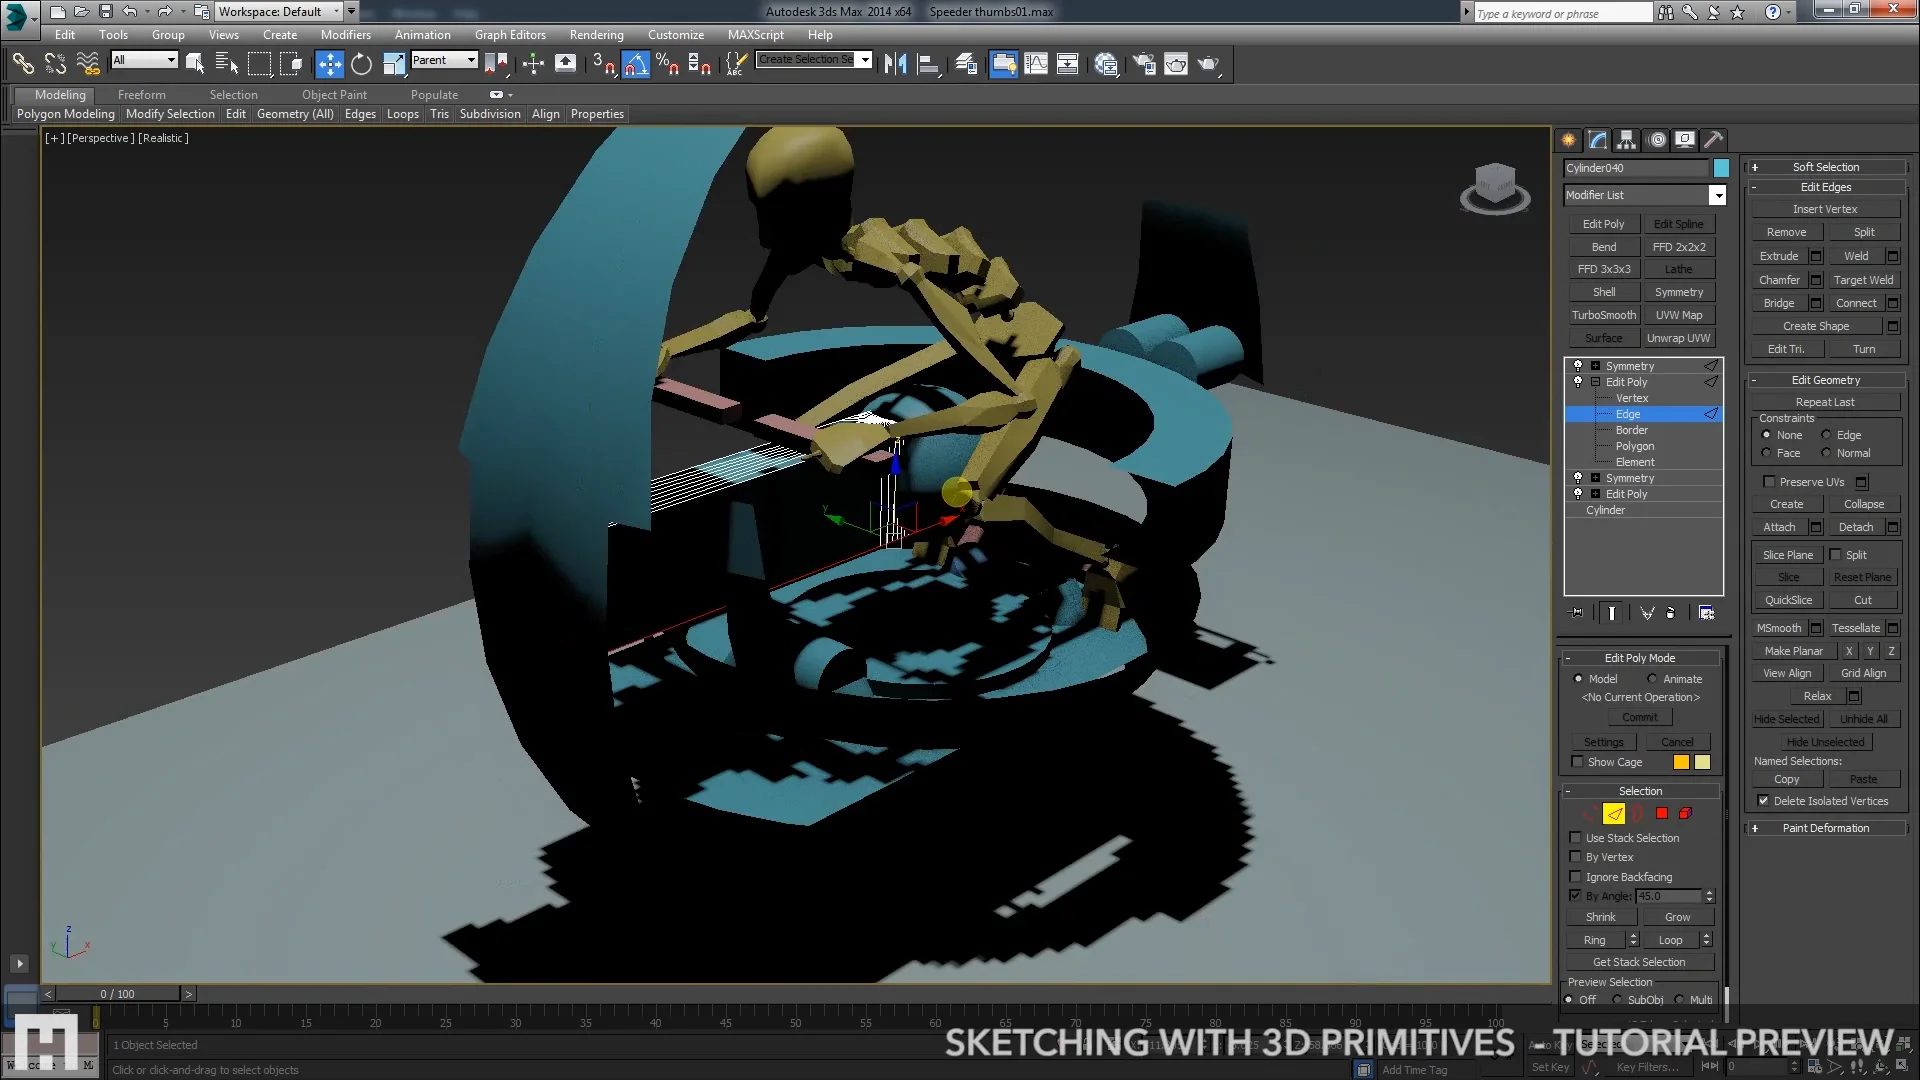Click the Align tool icon
Image resolution: width=1920 pixels, height=1080 pixels.
927,63
